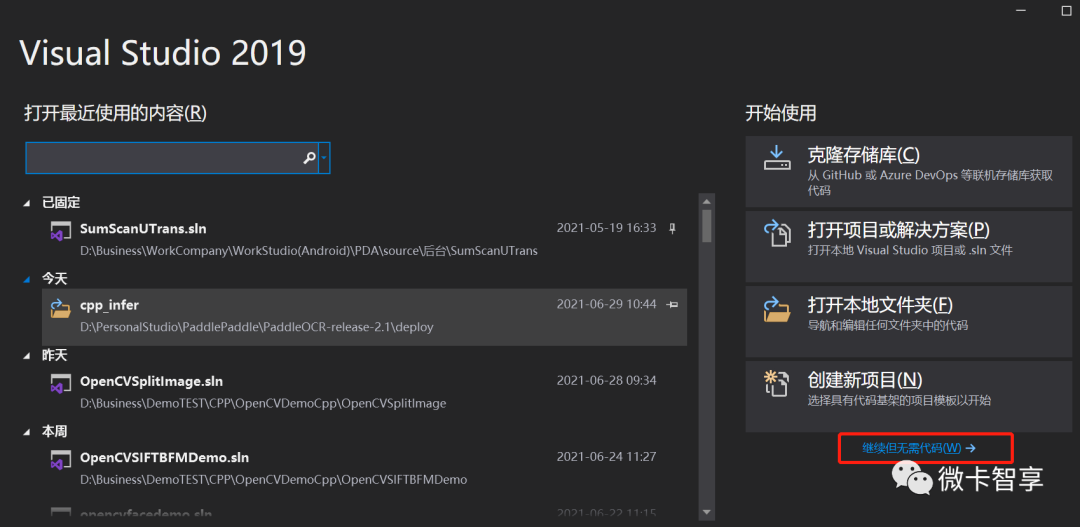Collapse the 昨天 group
The image size is (1080, 527).
27,356
